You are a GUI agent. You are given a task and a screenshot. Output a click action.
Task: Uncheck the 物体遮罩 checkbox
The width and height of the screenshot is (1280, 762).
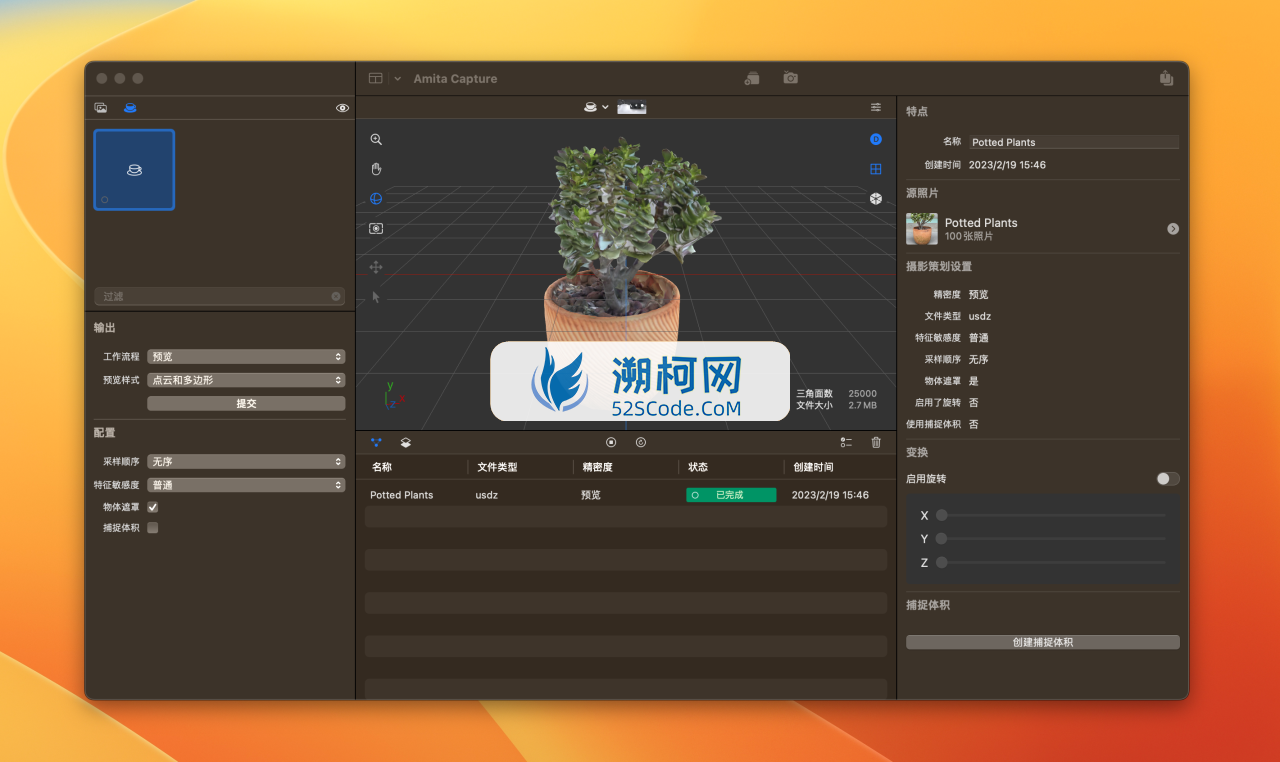point(153,507)
